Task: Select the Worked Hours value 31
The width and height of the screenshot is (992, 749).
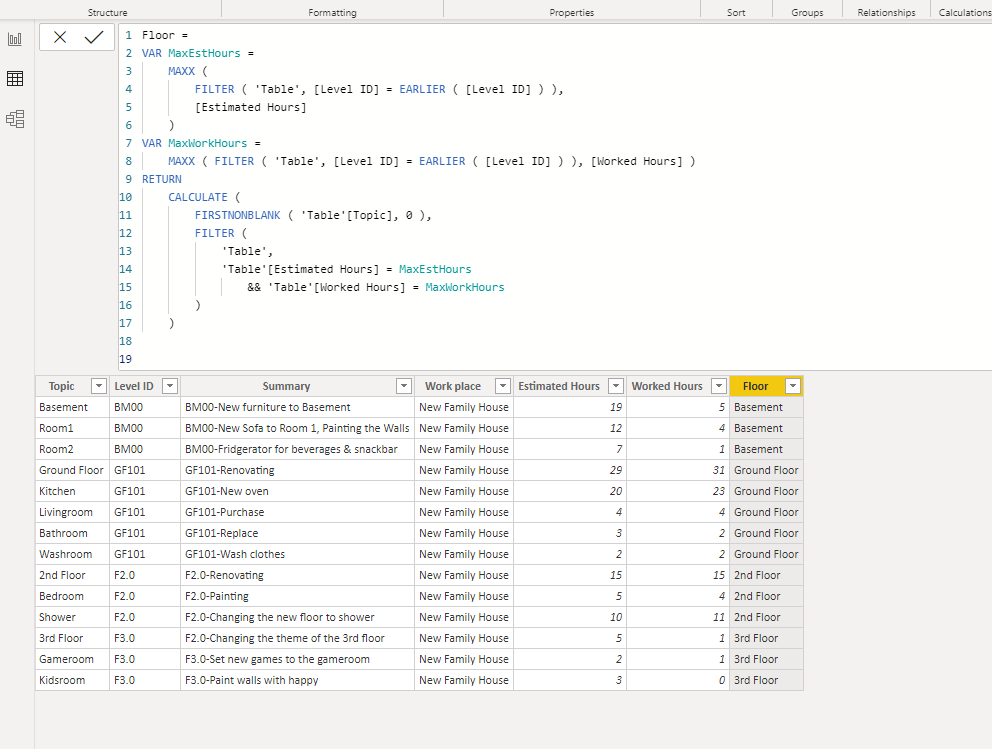Action: (678, 470)
